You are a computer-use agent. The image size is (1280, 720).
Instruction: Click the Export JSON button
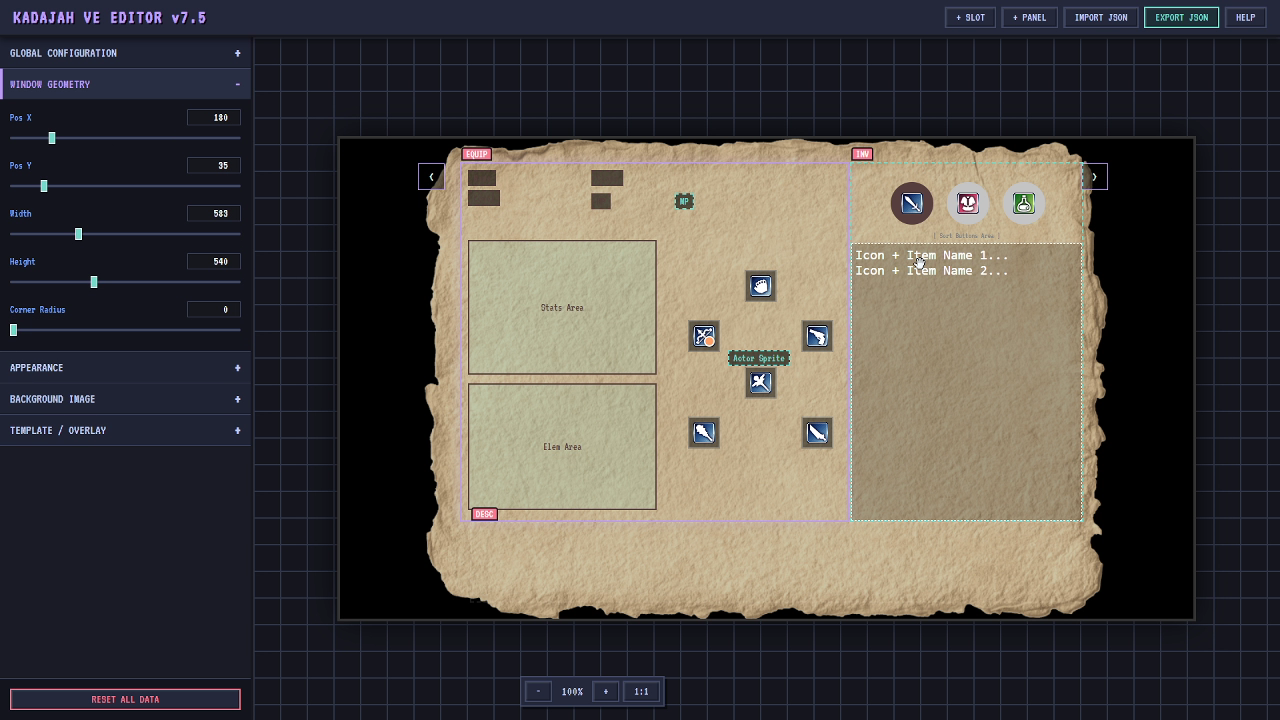(1181, 17)
